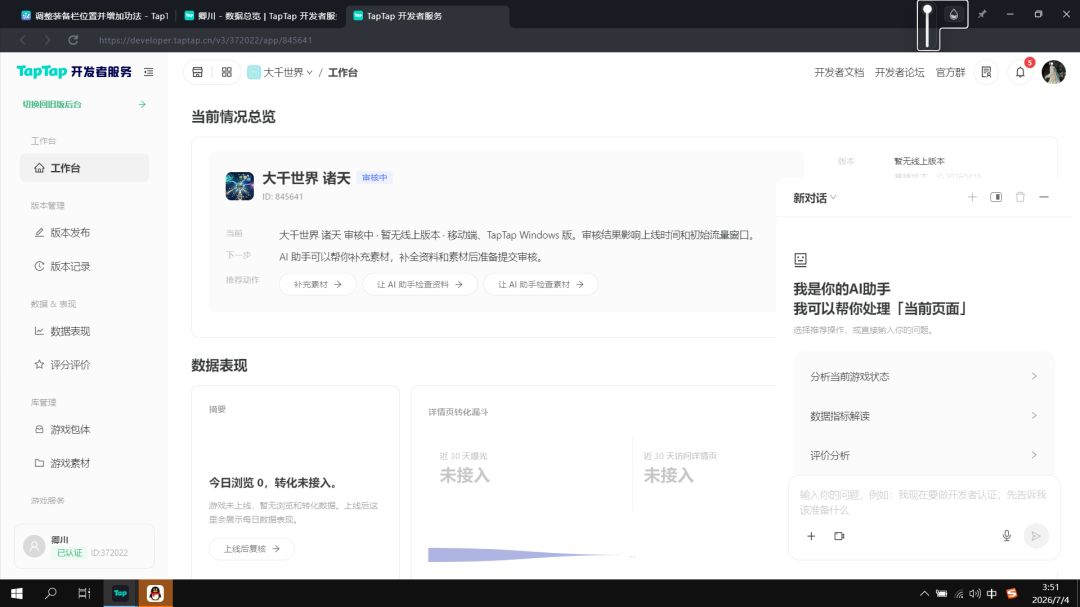Go forward with the browser forward arrow
Screen dimensions: 1080x607
(x=48, y=40)
